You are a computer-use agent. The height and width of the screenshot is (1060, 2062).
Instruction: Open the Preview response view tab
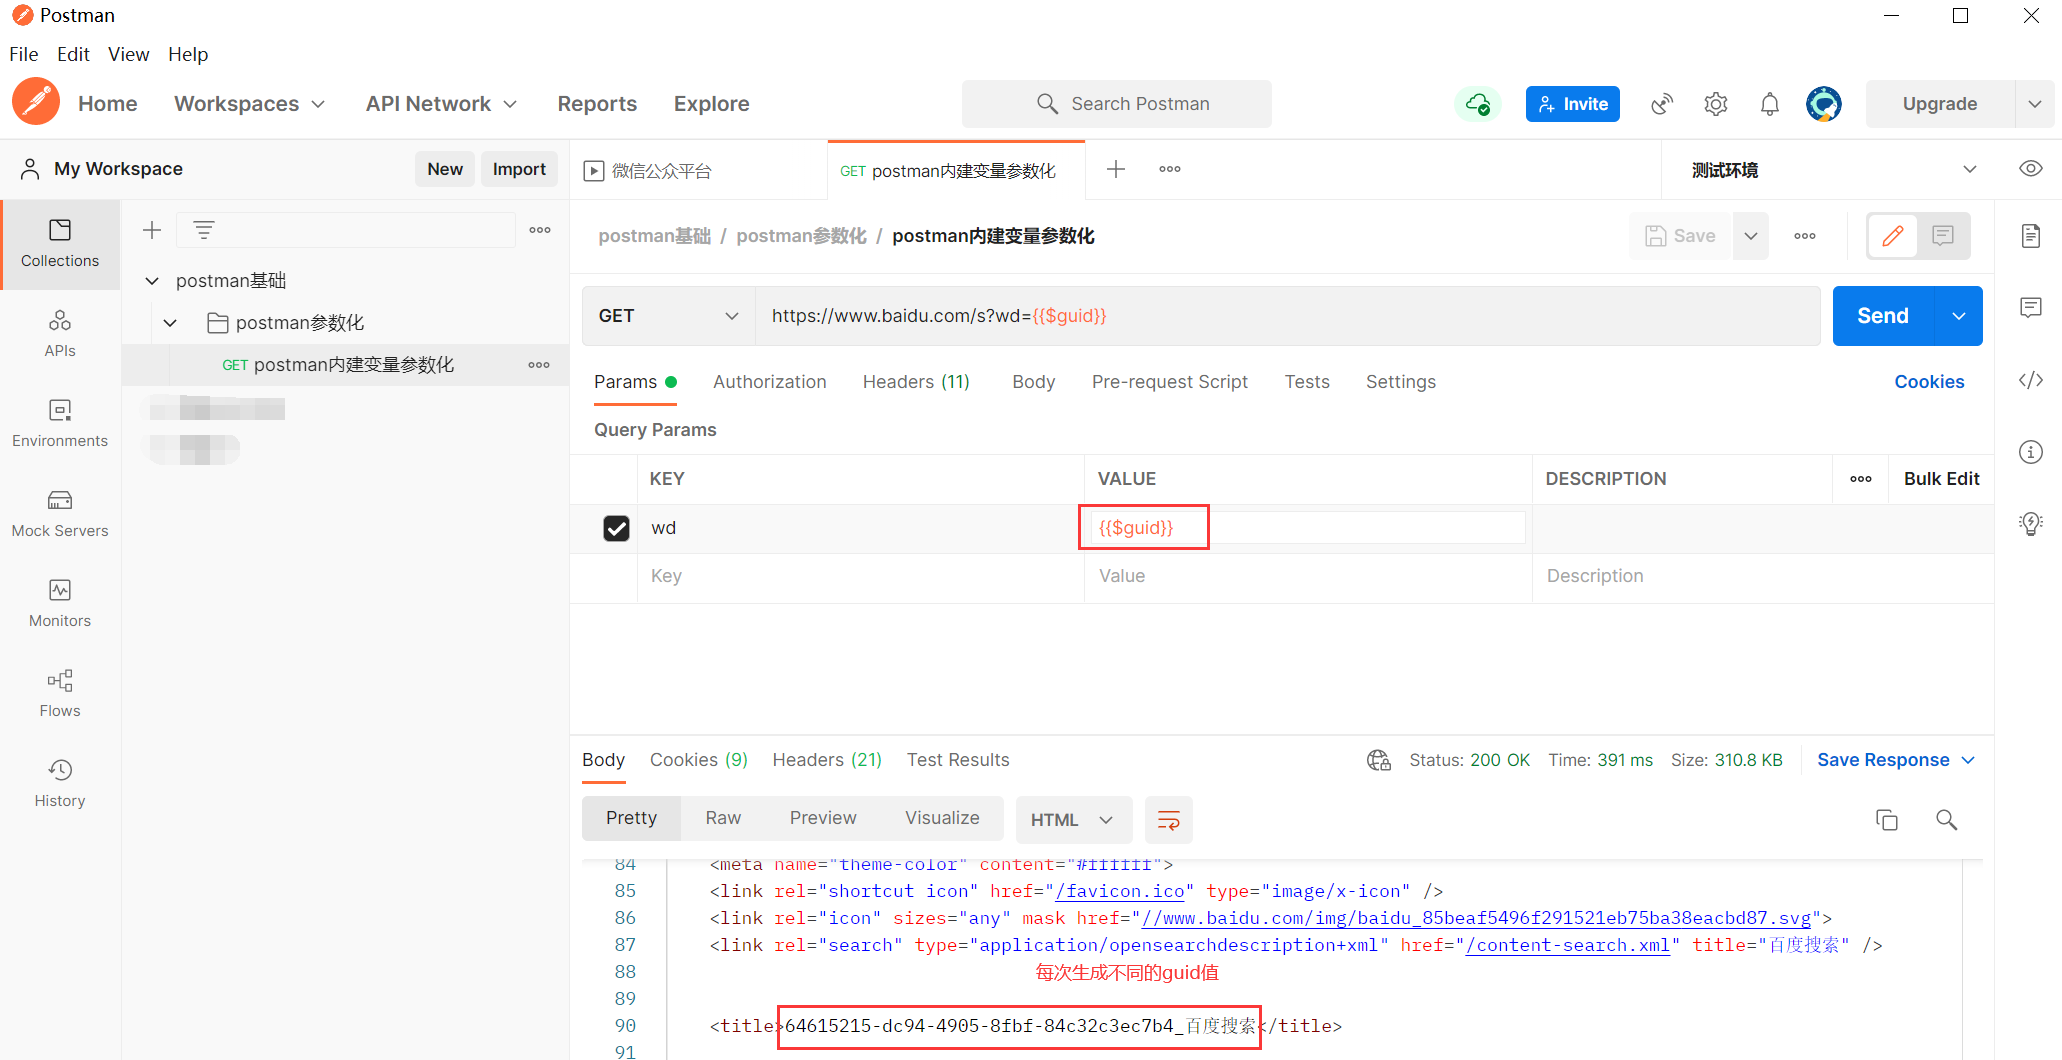[x=822, y=818]
